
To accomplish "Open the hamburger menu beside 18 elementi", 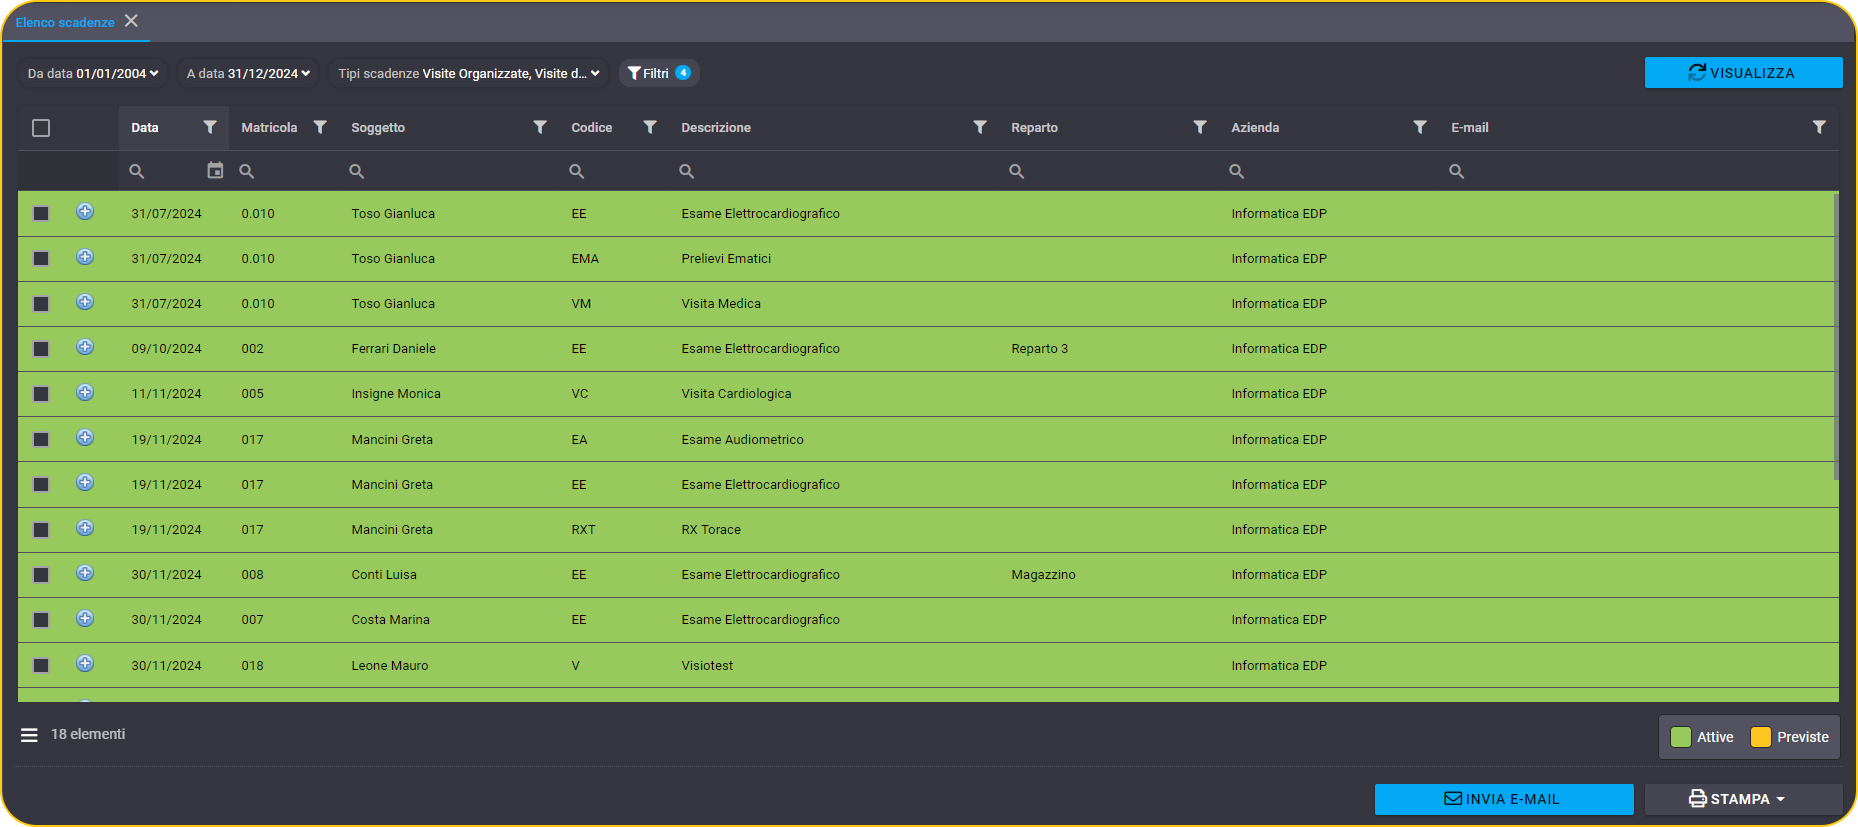I will coord(29,735).
